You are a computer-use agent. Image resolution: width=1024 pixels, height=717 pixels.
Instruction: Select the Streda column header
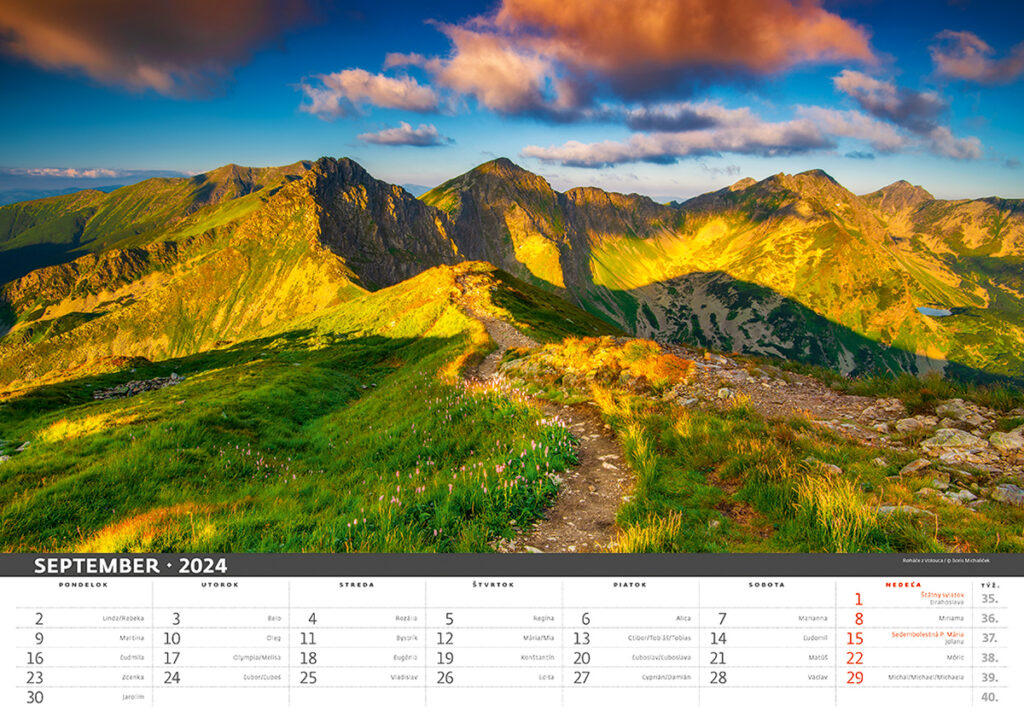click(356, 584)
